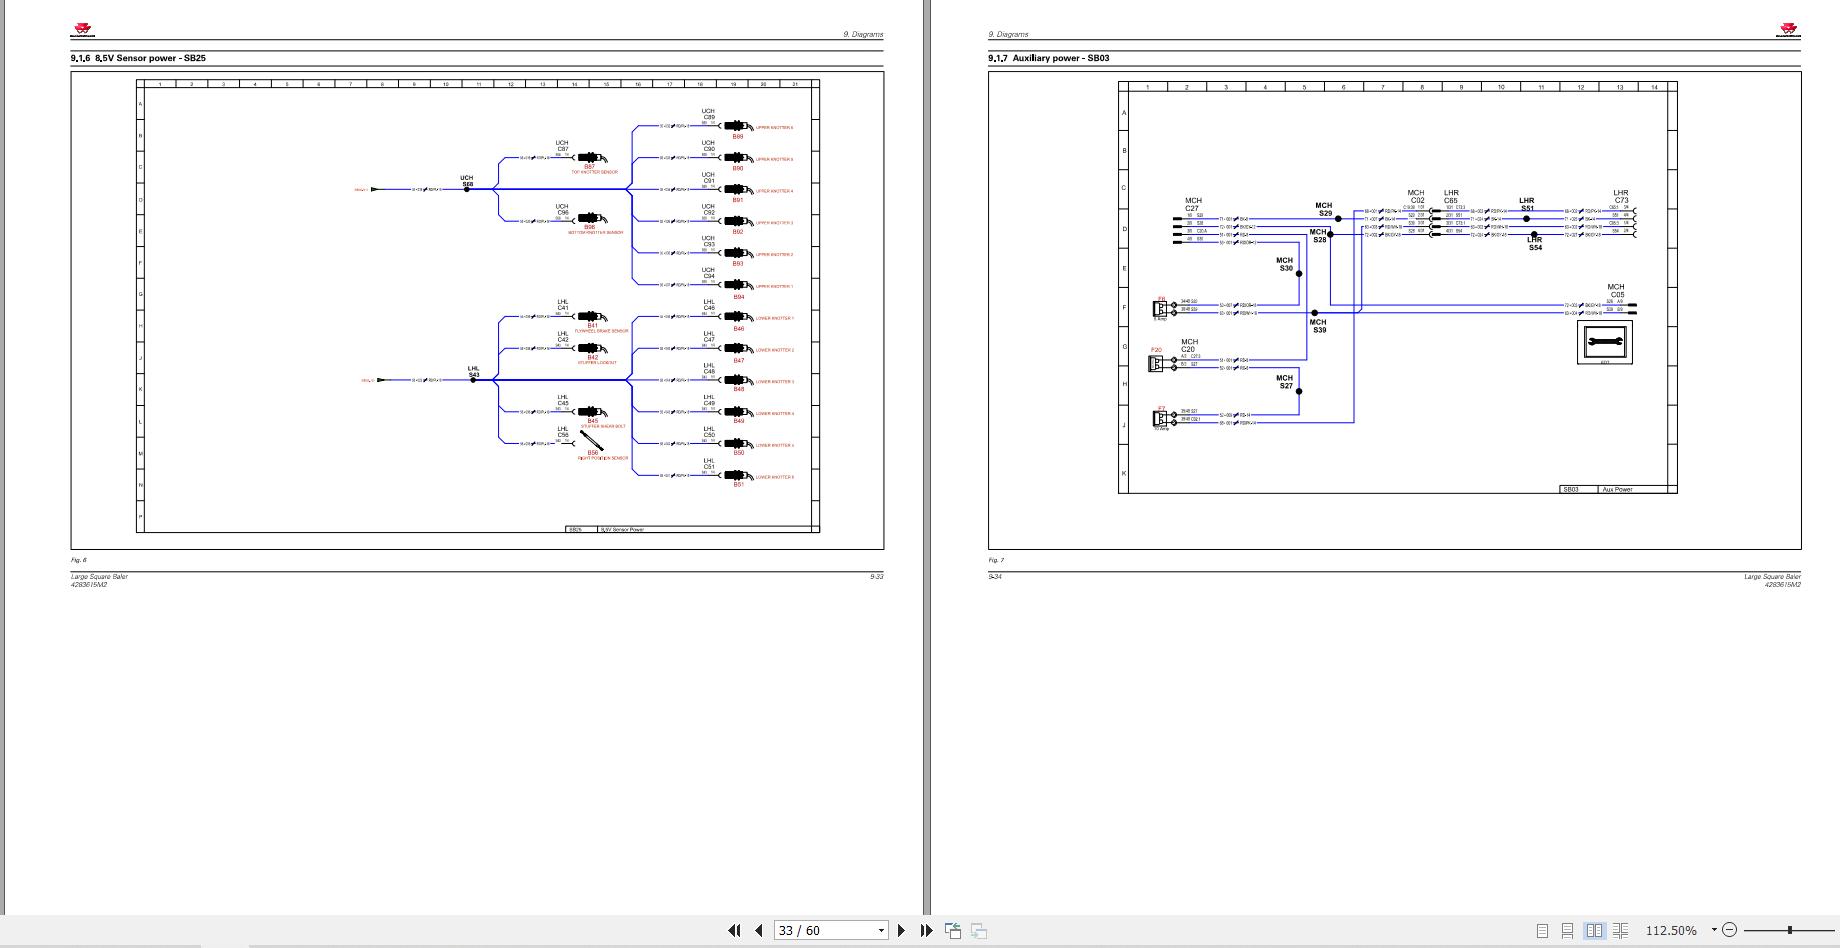Click the zoom out minus icon

[x=1730, y=930]
